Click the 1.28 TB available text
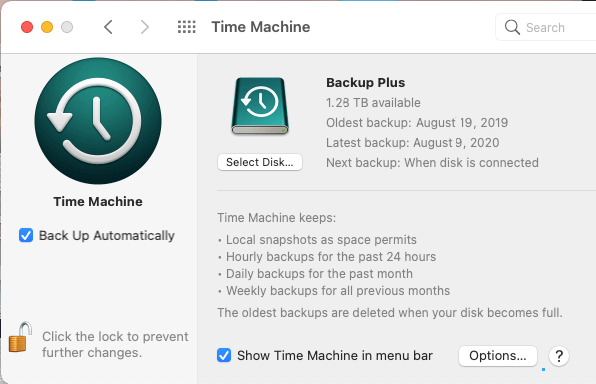Image resolution: width=596 pixels, height=384 pixels. pos(373,103)
